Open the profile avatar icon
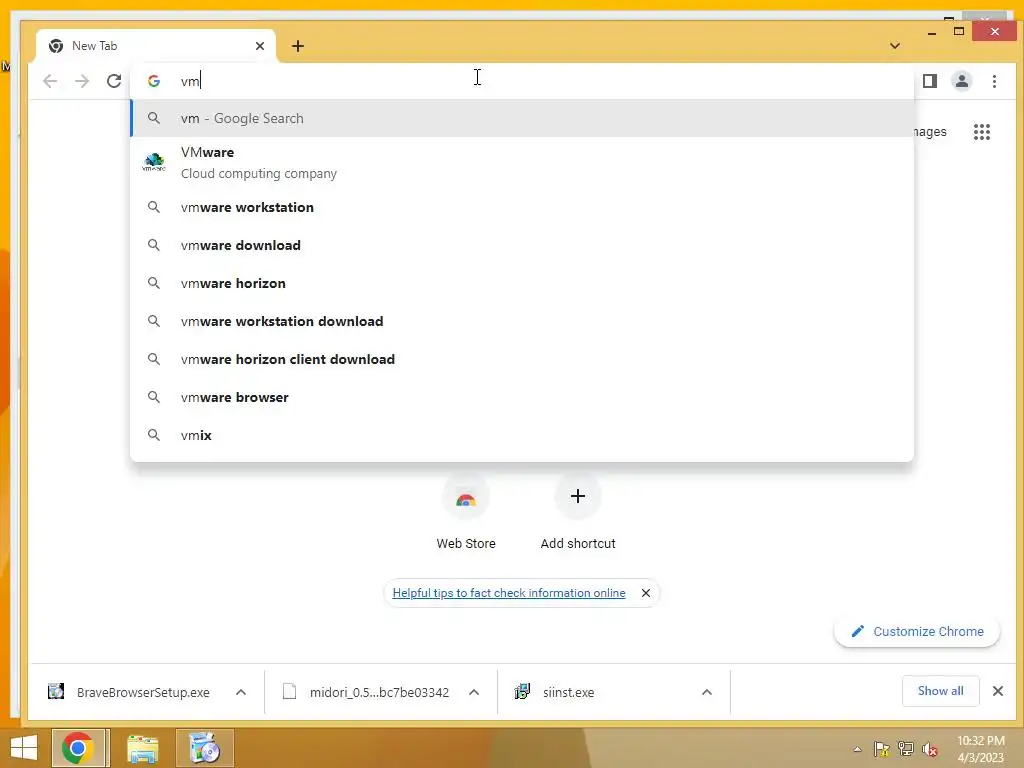 (x=961, y=81)
